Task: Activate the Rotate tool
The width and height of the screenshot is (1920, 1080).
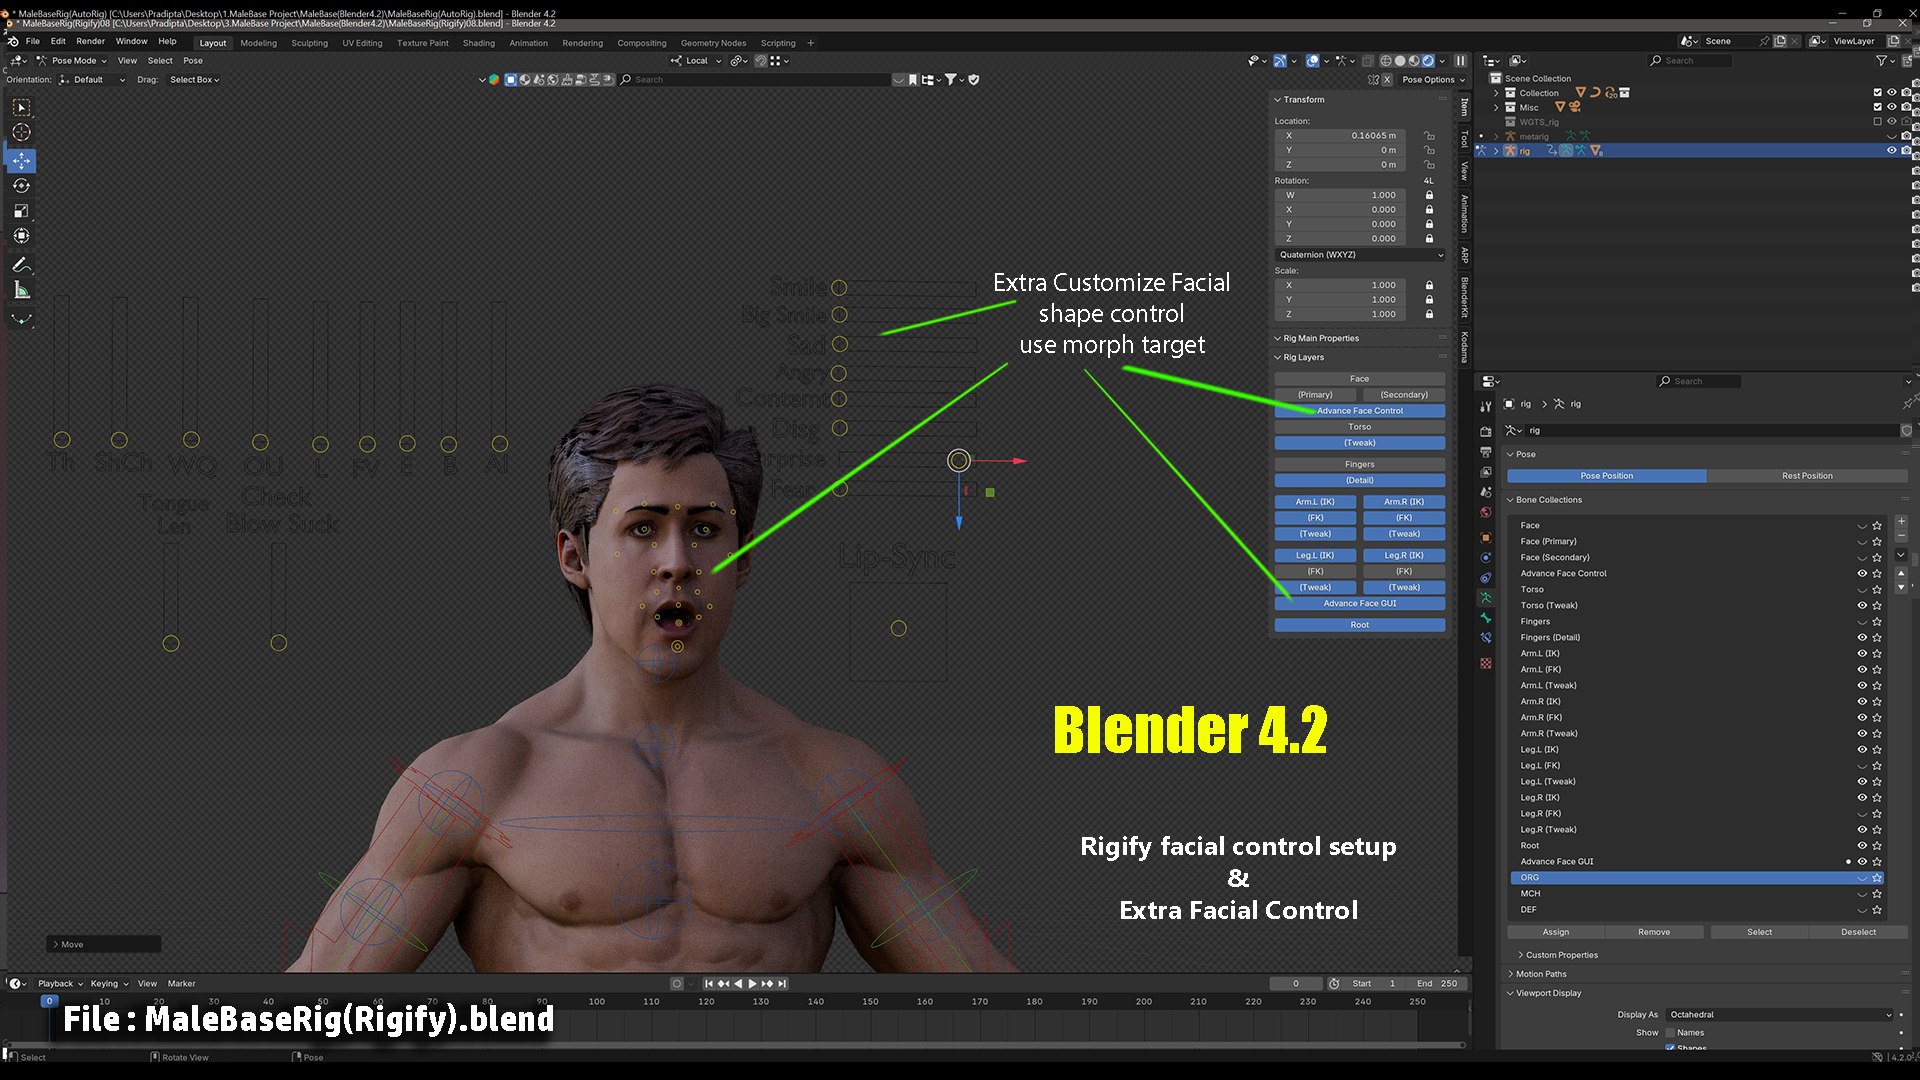Action: click(x=21, y=186)
